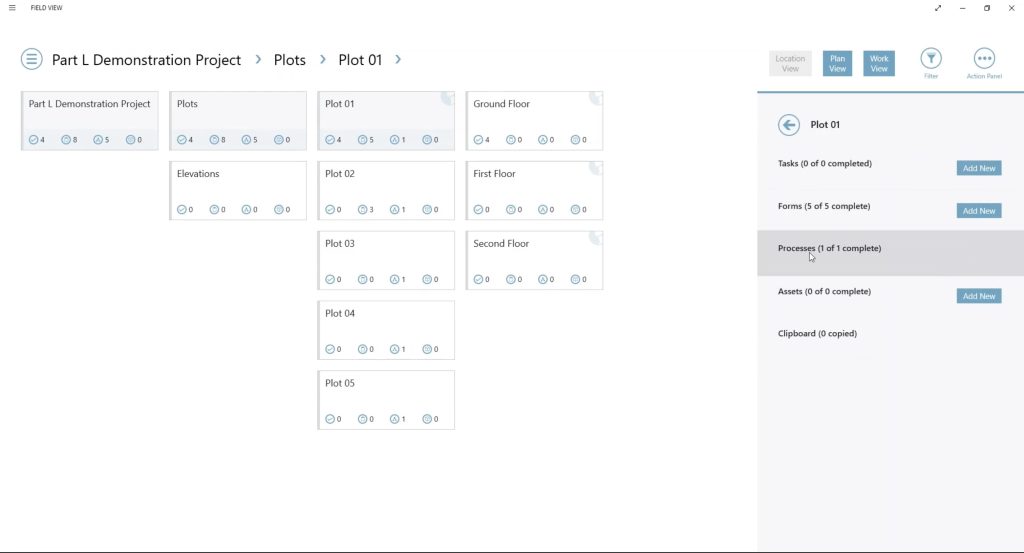Open the Clipboard (0 copied) row

[817, 334]
